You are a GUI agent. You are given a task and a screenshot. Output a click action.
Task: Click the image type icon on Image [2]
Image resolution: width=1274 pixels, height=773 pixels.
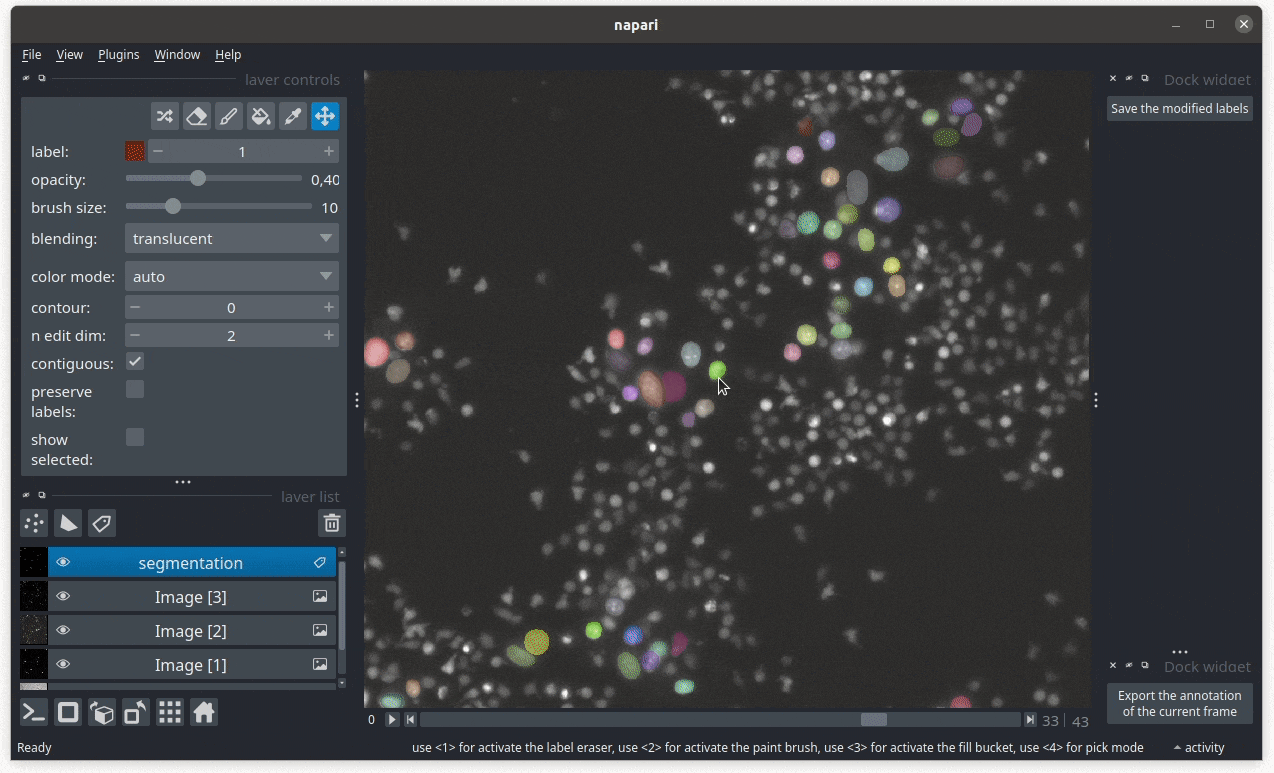[x=320, y=631]
